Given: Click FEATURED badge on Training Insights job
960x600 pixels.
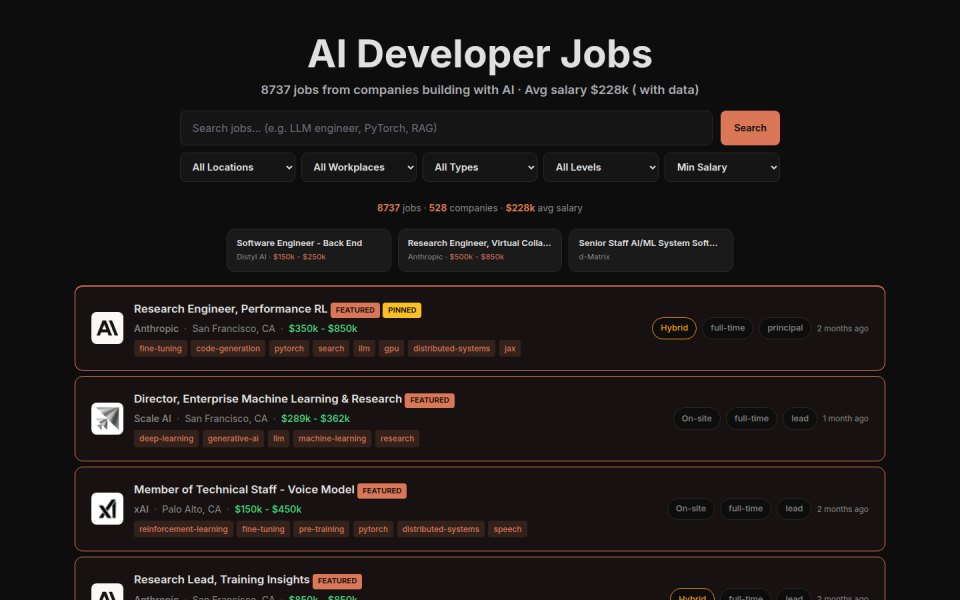Looking at the screenshot, I should pyautogui.click(x=337, y=581).
